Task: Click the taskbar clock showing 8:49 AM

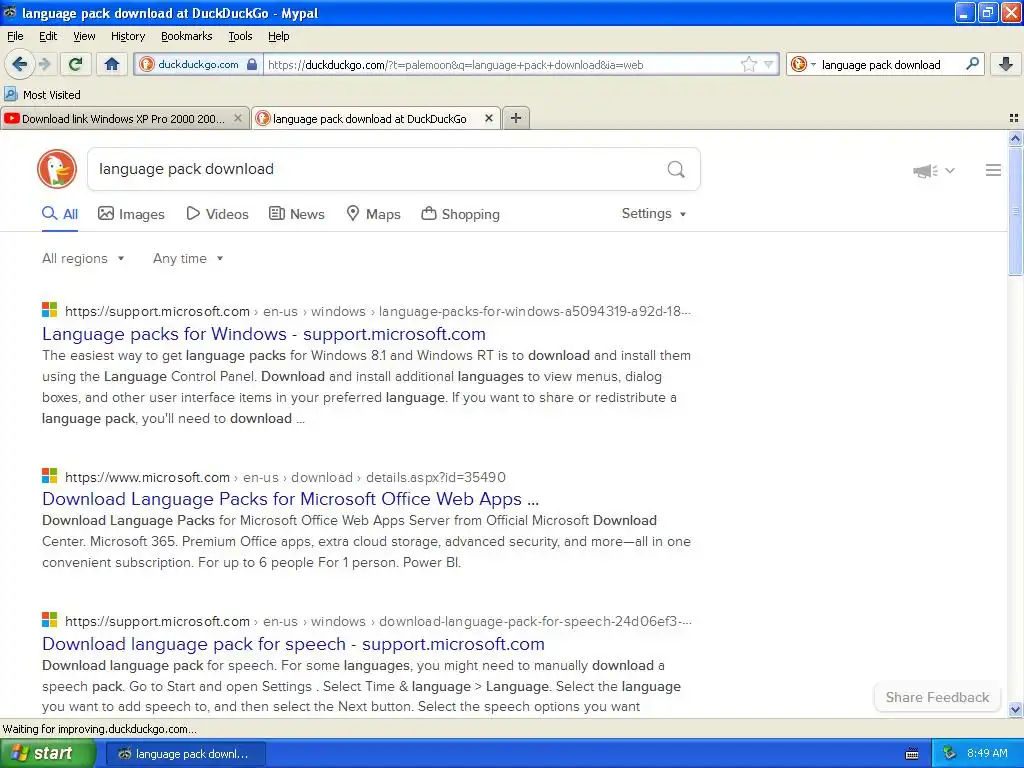Action: 987,754
